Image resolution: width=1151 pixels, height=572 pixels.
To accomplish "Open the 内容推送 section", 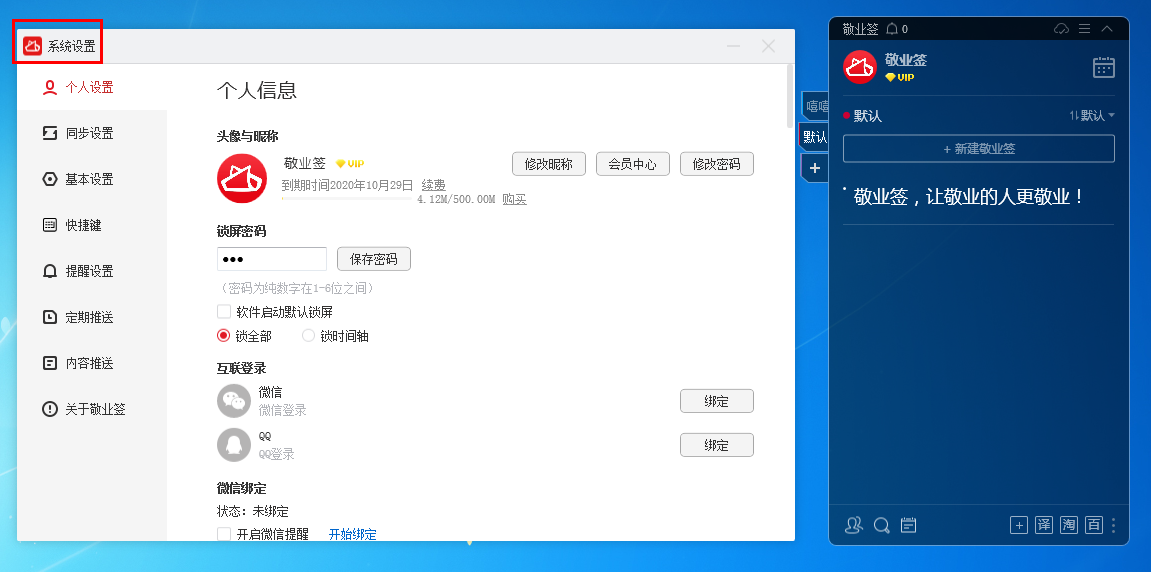I will click(92, 363).
